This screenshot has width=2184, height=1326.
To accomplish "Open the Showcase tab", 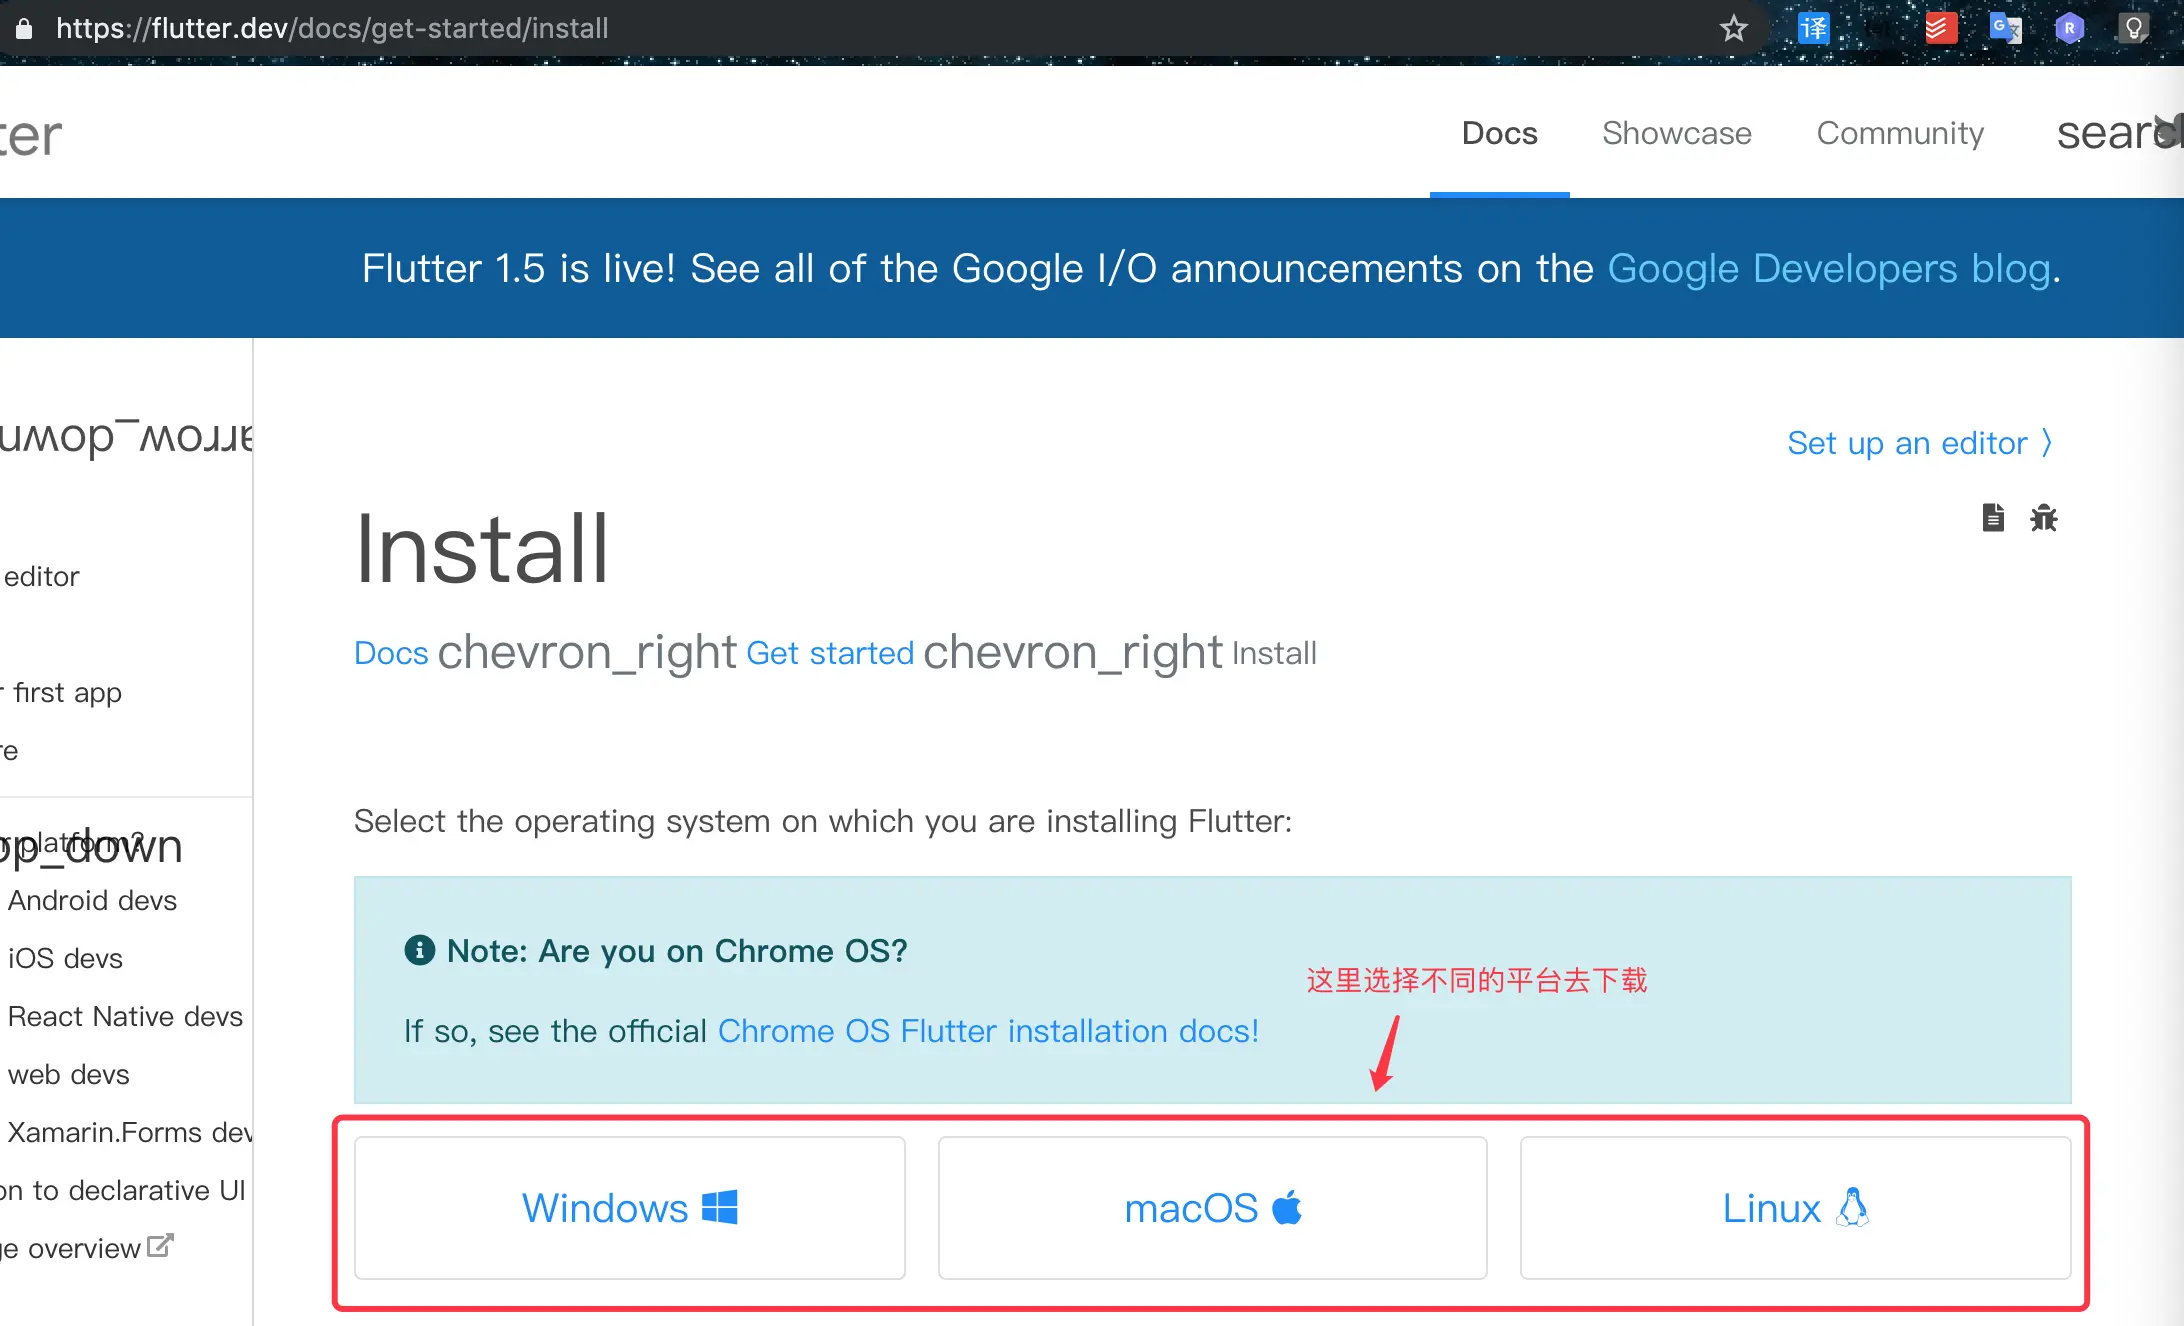I will [x=1676, y=133].
